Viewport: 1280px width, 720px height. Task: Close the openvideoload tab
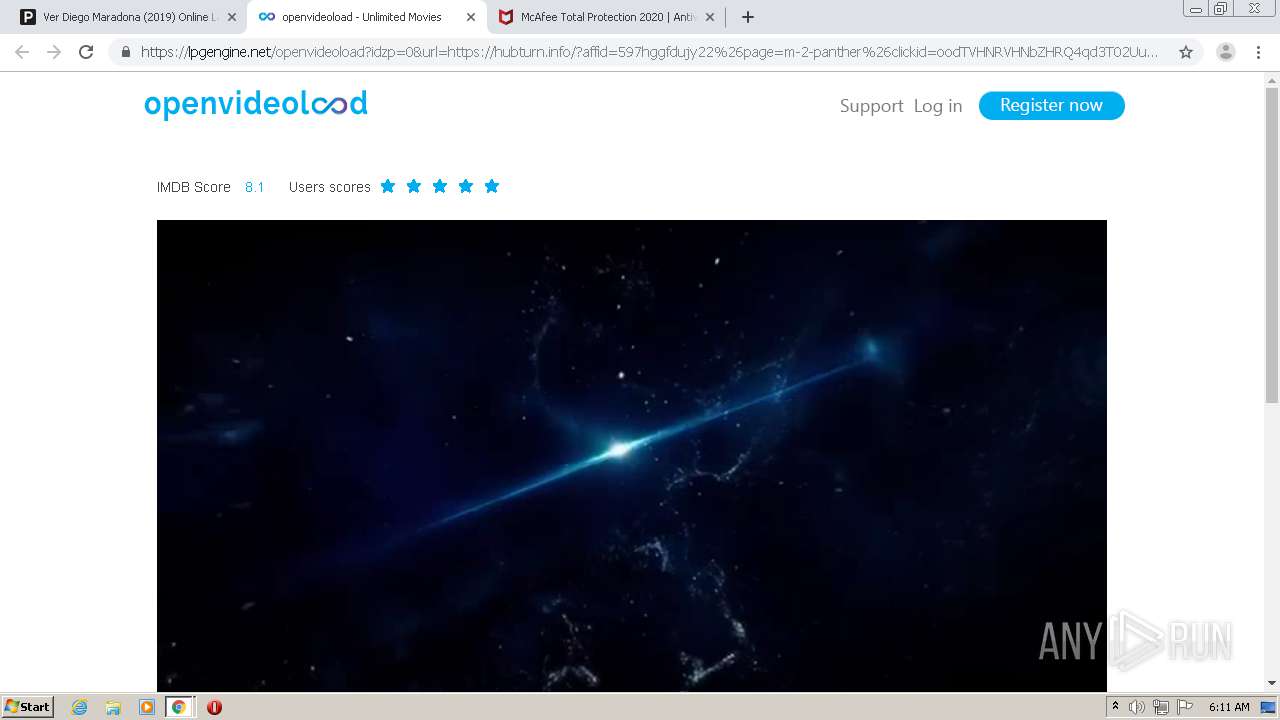471,17
